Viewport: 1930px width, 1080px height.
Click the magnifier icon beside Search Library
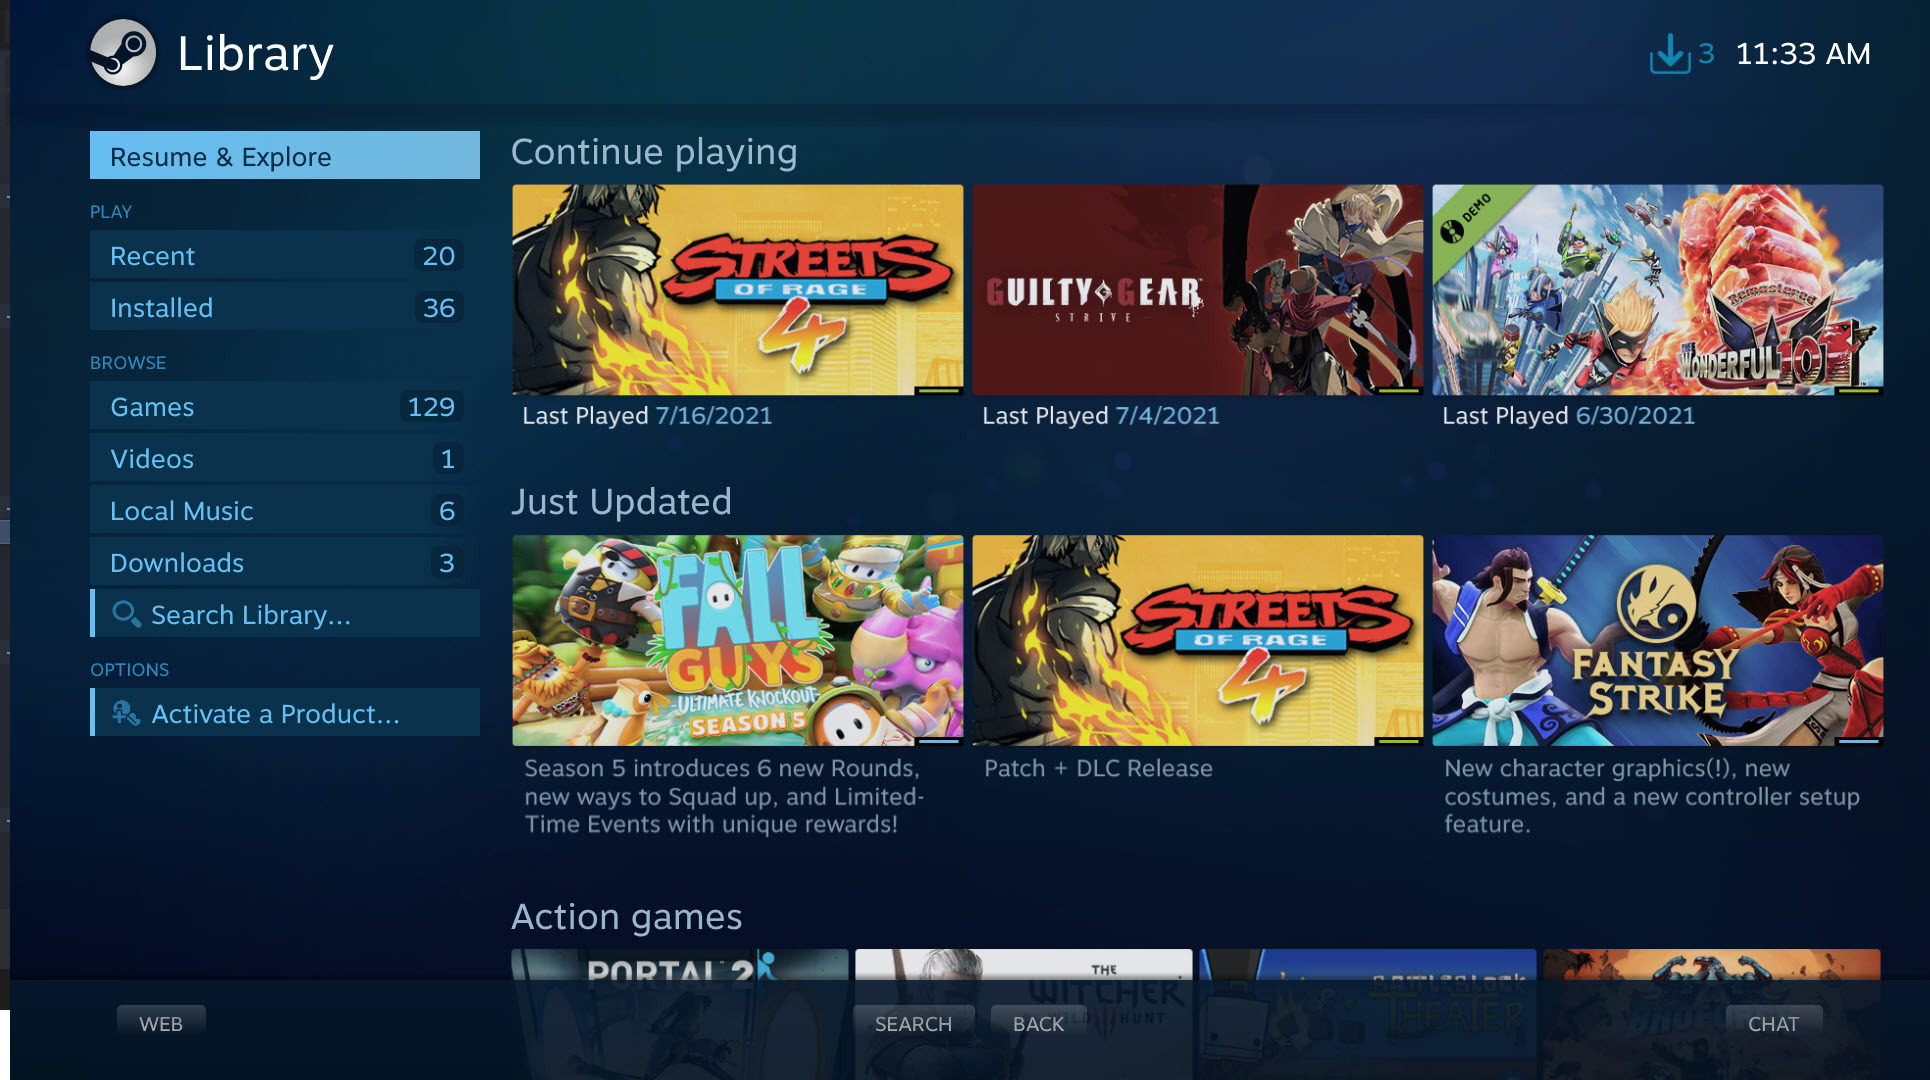tap(126, 613)
